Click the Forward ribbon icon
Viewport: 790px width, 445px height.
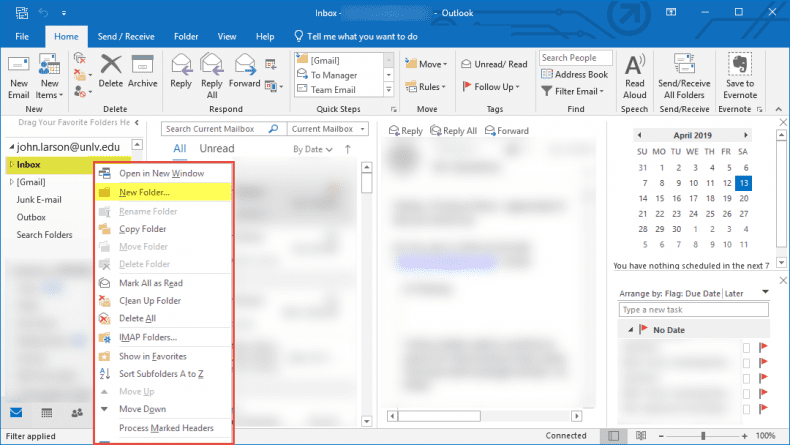click(244, 72)
